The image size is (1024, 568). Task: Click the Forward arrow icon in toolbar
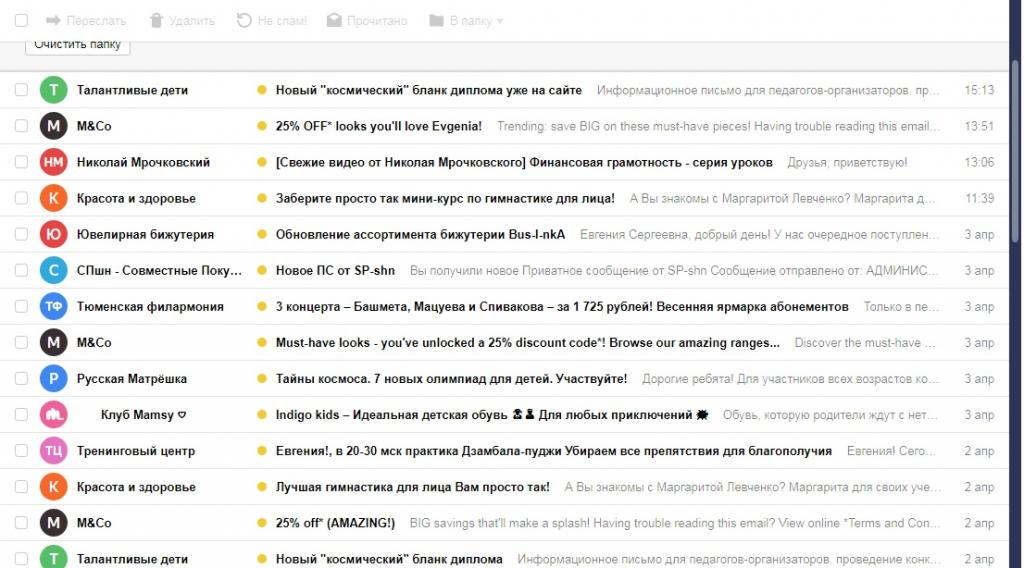point(54,20)
